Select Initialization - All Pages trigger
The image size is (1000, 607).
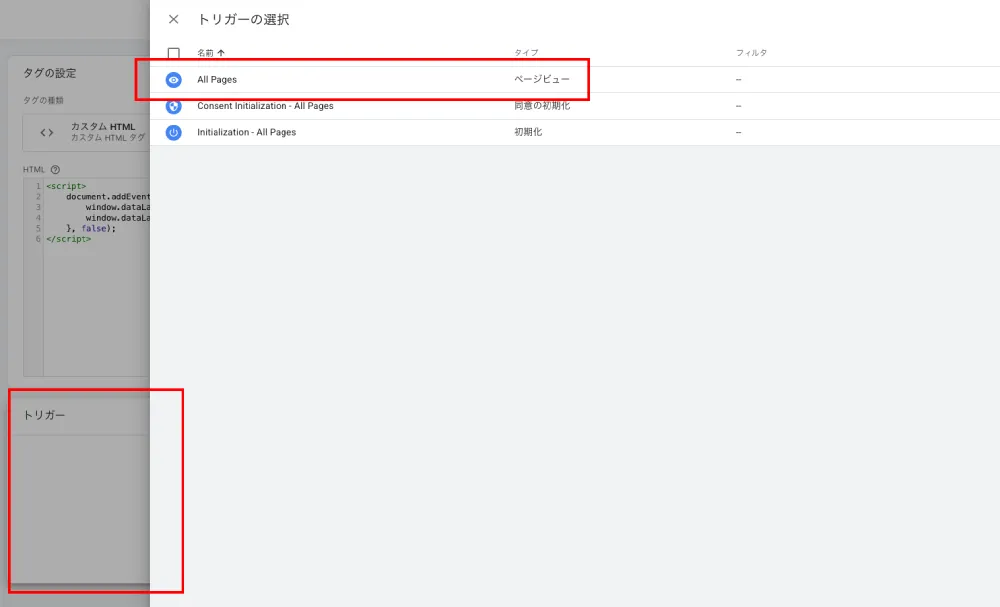[247, 133]
